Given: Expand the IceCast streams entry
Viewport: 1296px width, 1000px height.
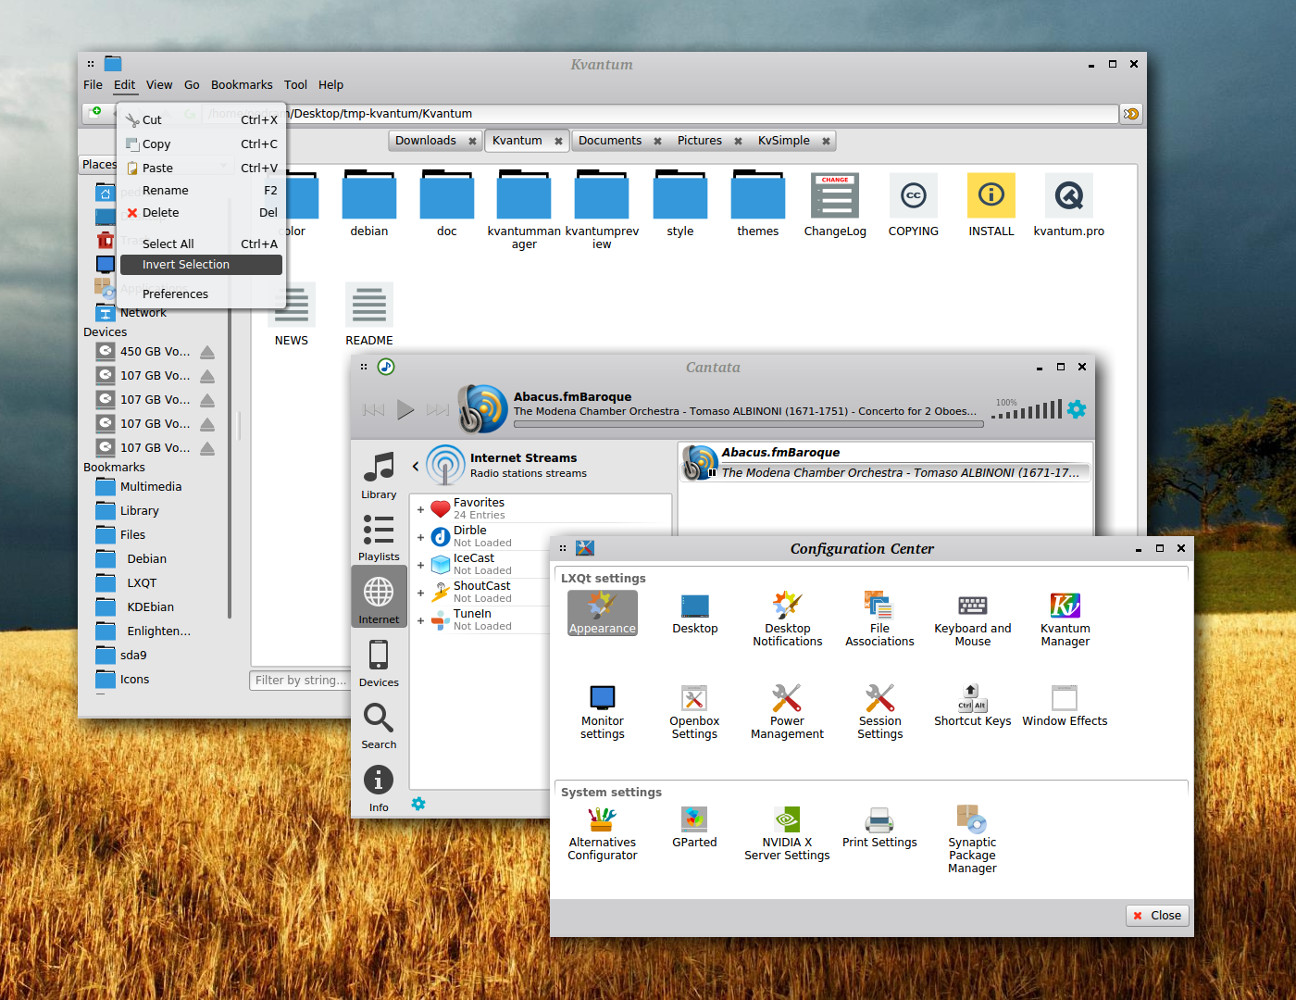Looking at the screenshot, I should point(421,565).
